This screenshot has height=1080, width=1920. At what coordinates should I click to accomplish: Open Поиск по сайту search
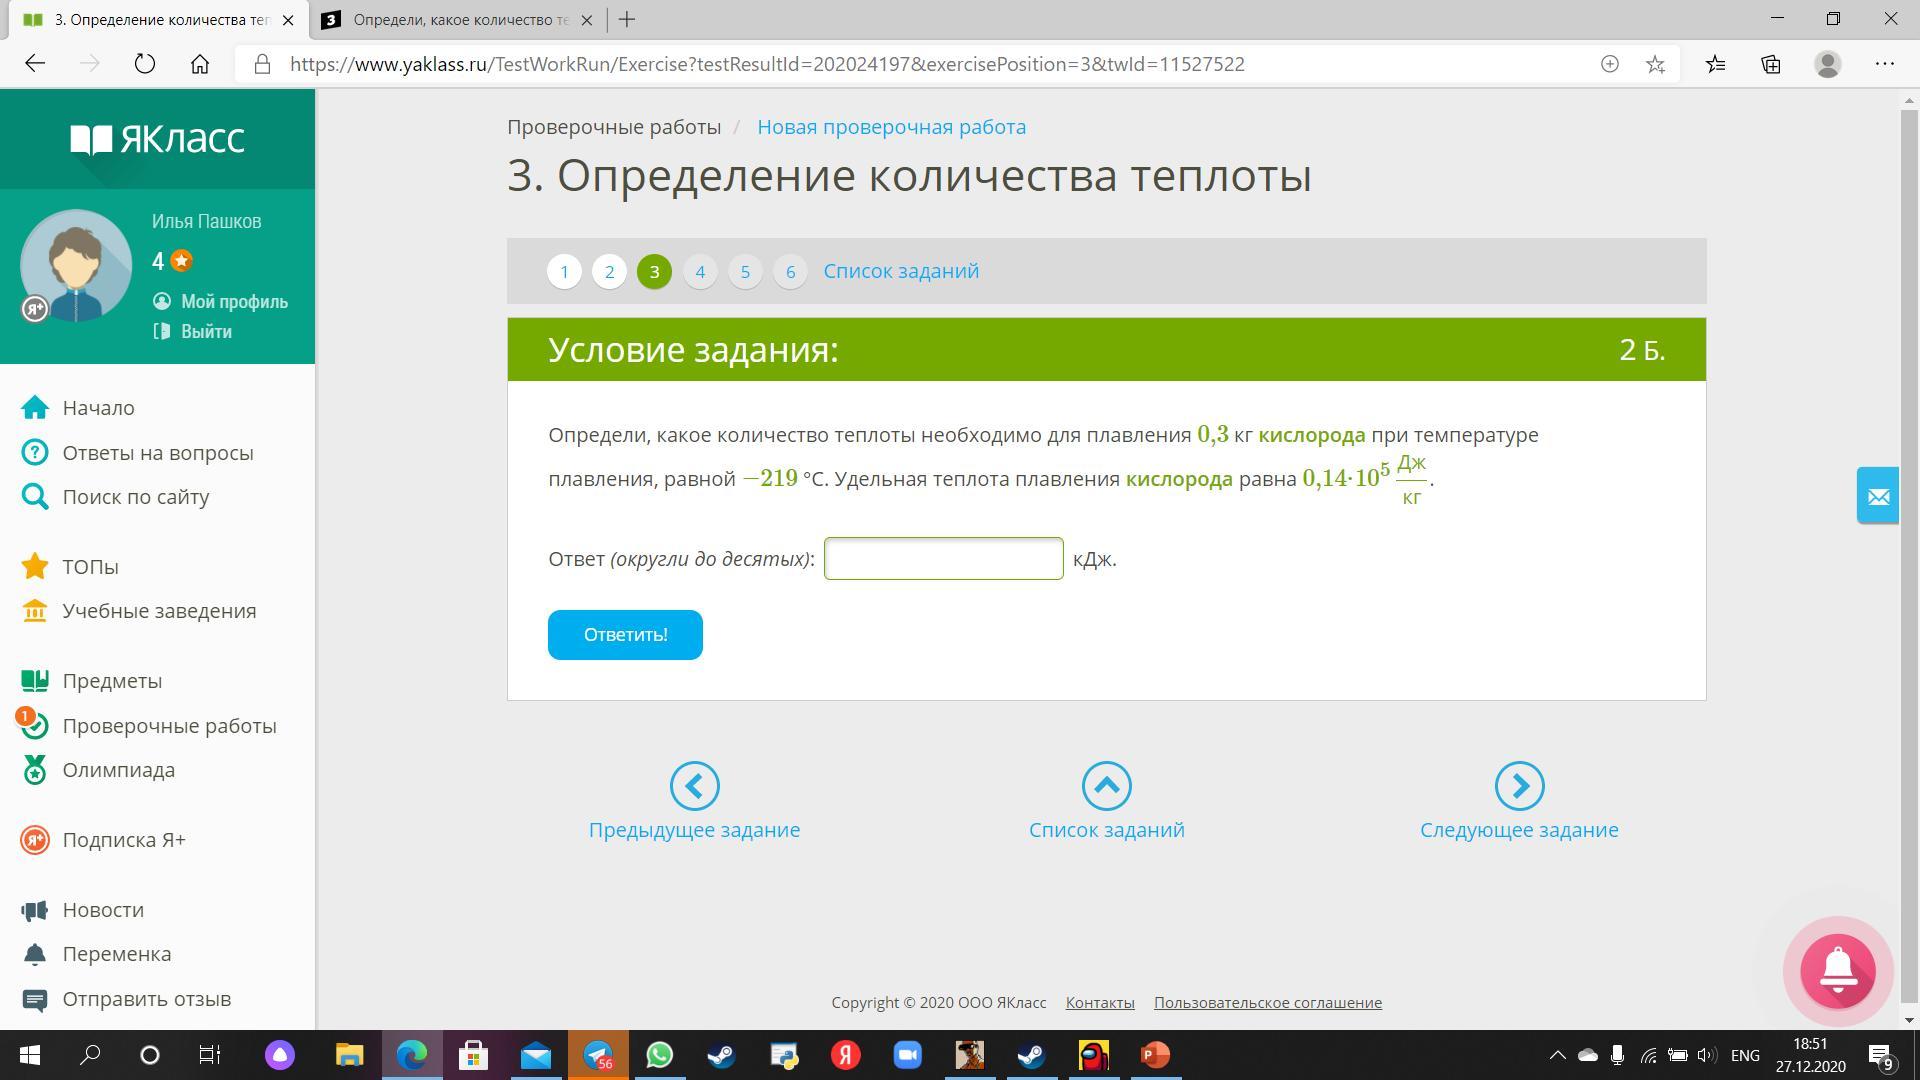pyautogui.click(x=135, y=497)
